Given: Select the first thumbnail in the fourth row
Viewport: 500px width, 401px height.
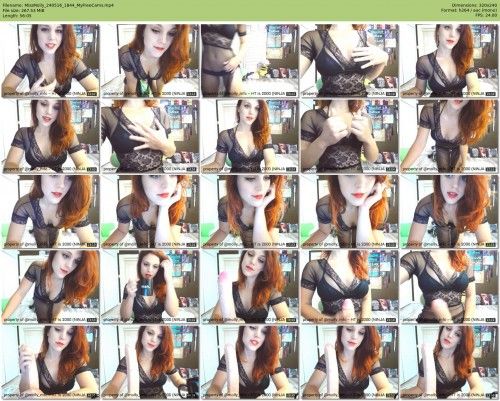Looking at the screenshot, I should click(50, 287).
